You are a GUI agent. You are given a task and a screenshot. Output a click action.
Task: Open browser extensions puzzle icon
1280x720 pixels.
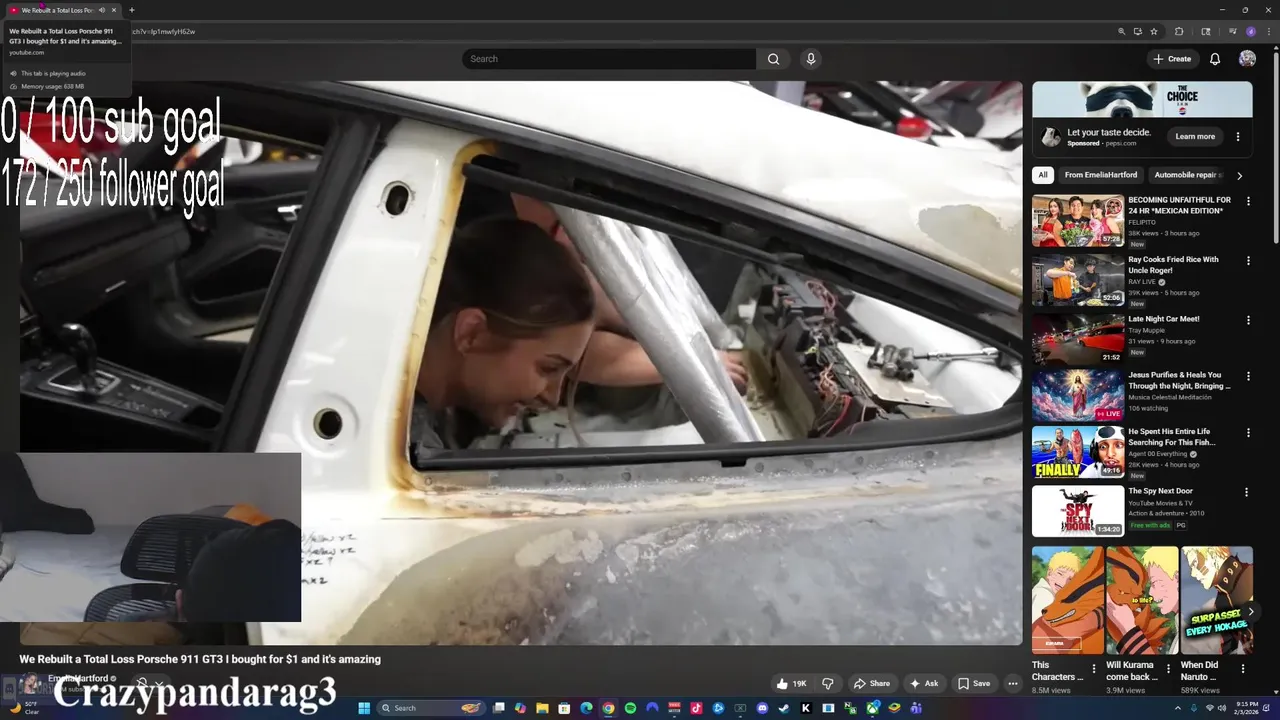coord(1179,31)
